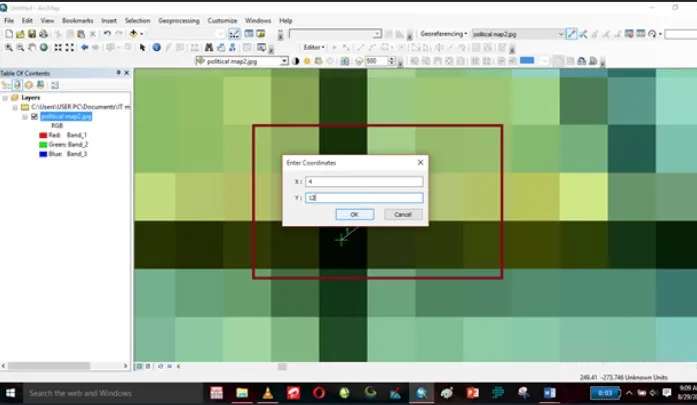Open an existing map document
Image resolution: width=697 pixels, height=405 pixels.
pos(20,34)
